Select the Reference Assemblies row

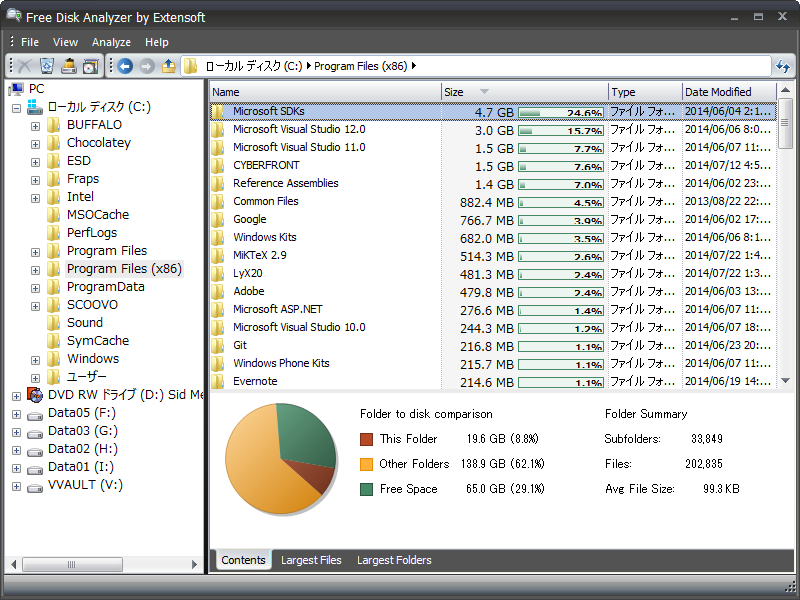(x=493, y=183)
